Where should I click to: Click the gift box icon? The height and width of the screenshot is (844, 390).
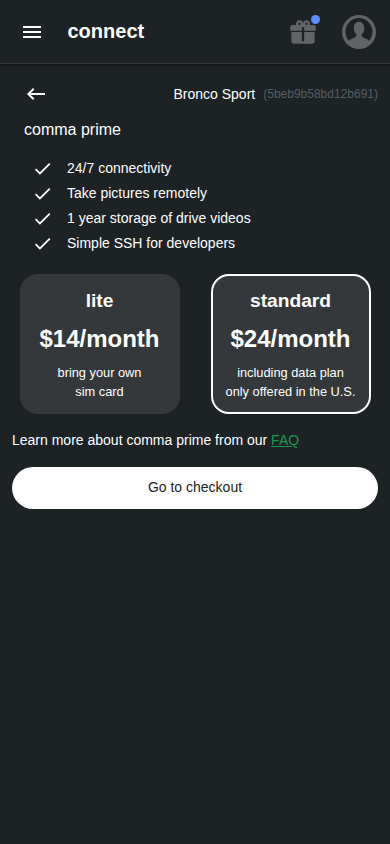tap(303, 32)
